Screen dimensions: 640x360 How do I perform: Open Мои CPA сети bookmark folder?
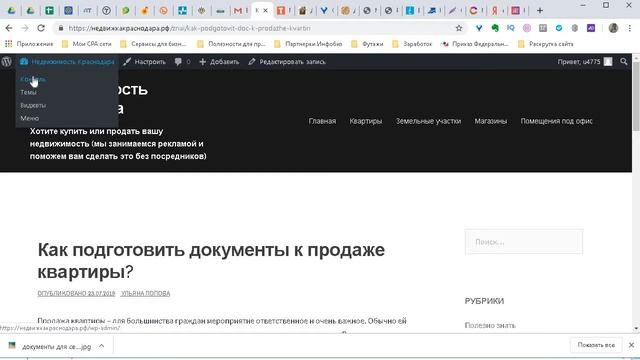87,44
